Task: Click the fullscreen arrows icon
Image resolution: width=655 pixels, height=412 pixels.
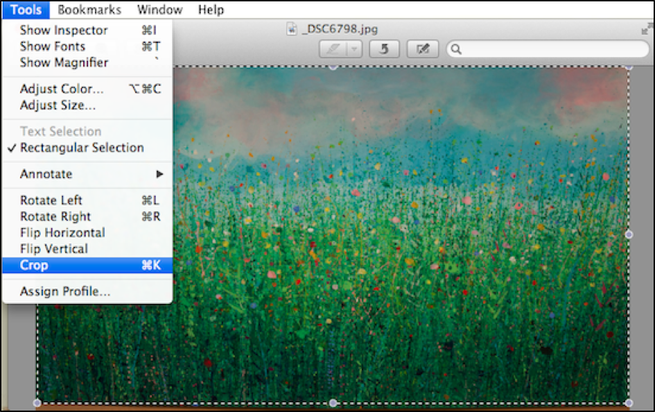Action: click(647, 29)
